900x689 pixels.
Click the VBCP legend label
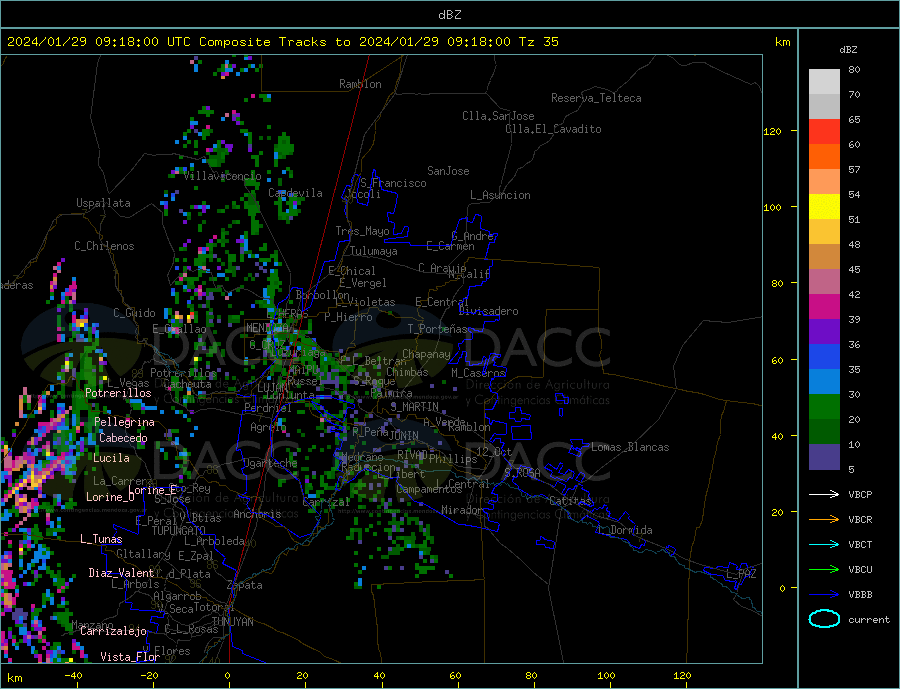pos(860,494)
